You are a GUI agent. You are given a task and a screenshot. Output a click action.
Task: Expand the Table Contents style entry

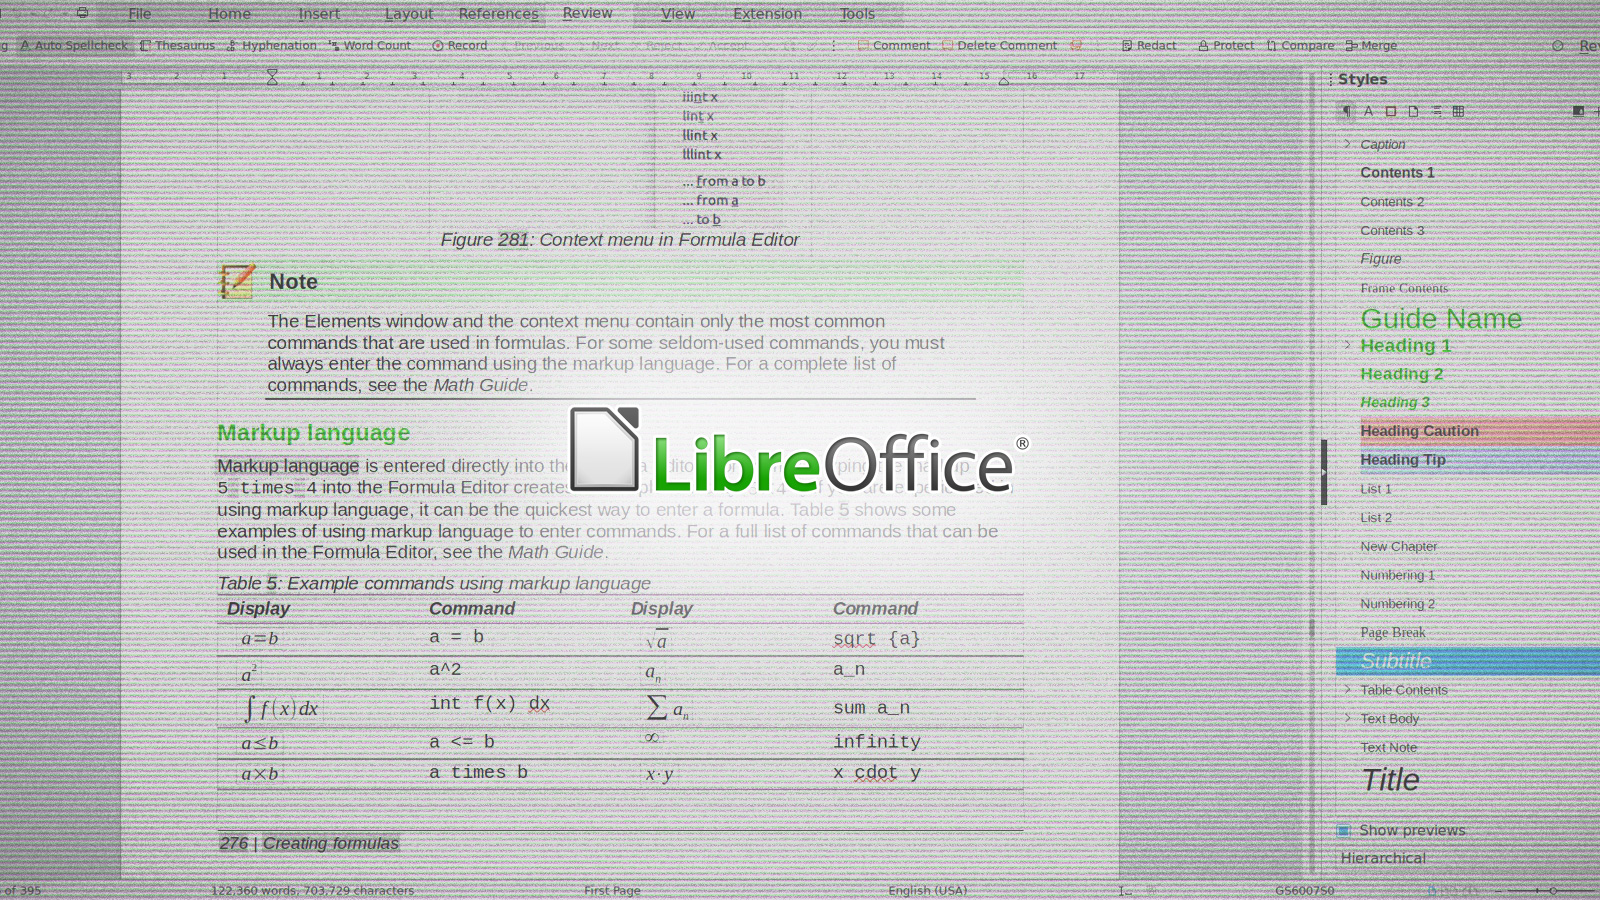[1347, 690]
